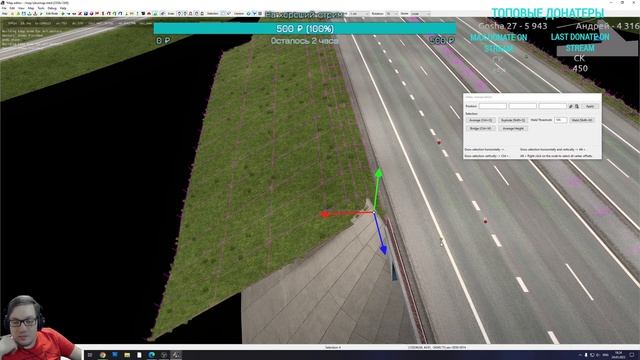Toggle the checkbox next to Selection label
Viewport: 640px width, 360px height.
pos(223,13)
